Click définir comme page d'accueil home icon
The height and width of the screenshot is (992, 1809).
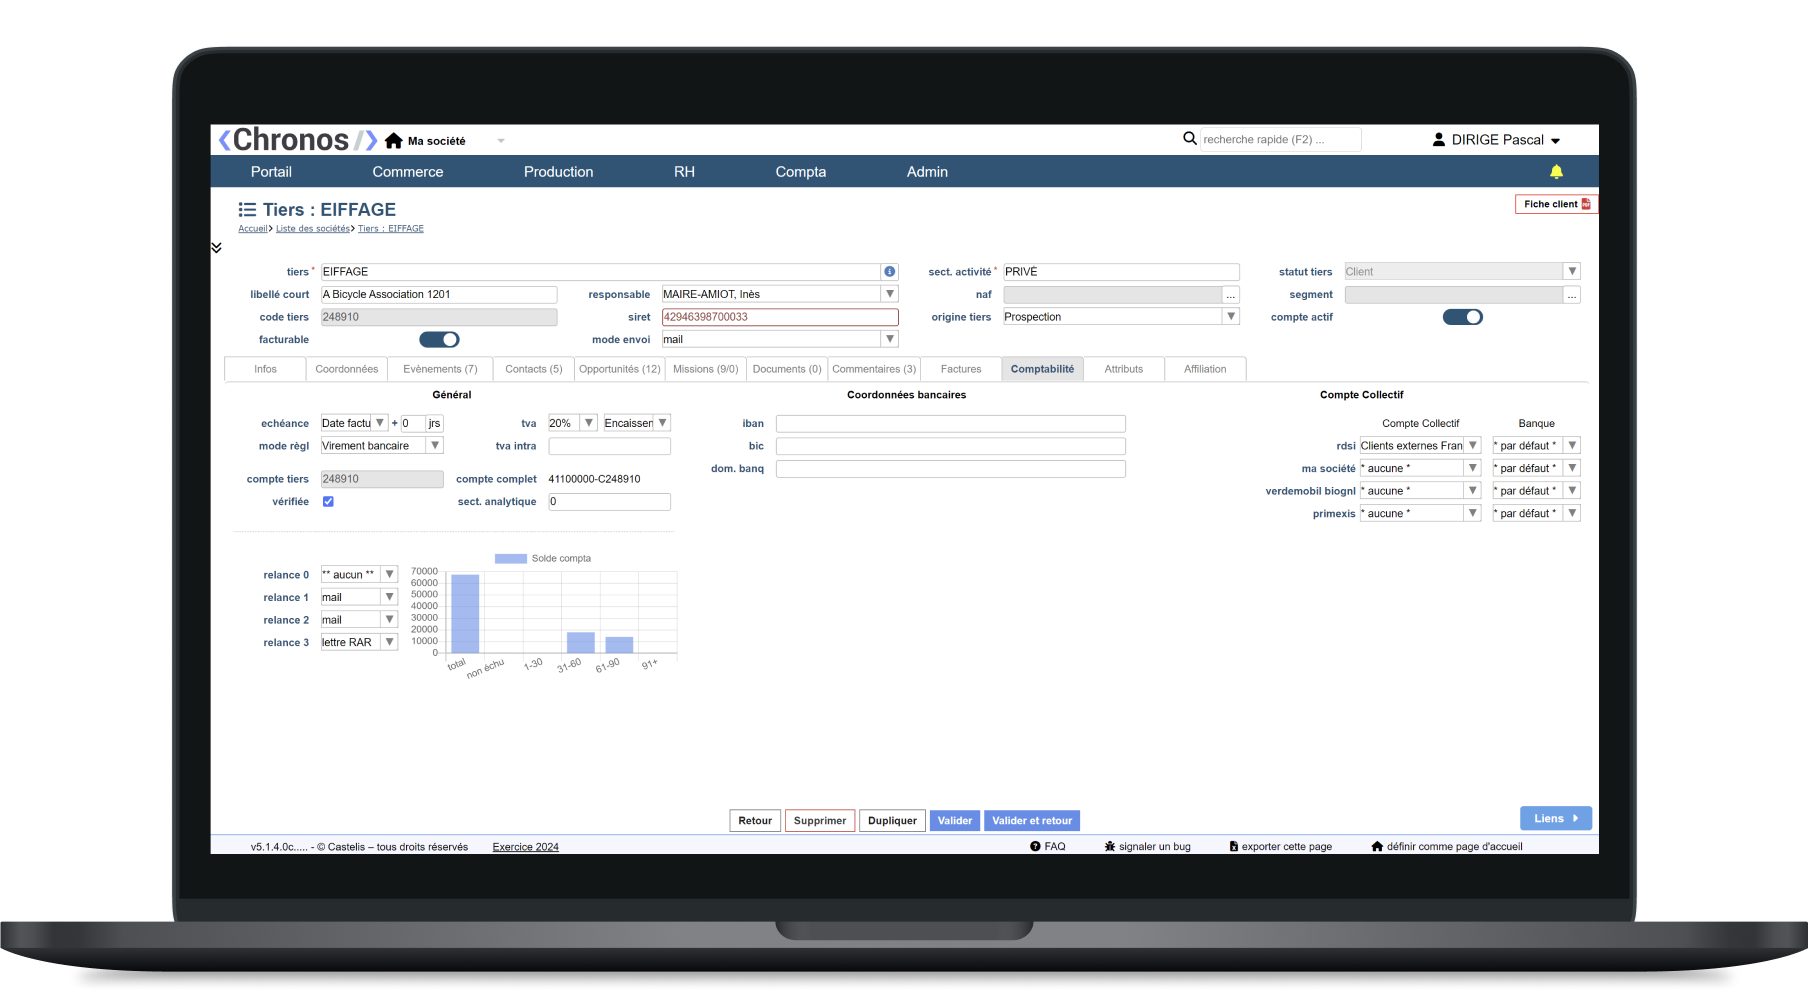[1377, 847]
